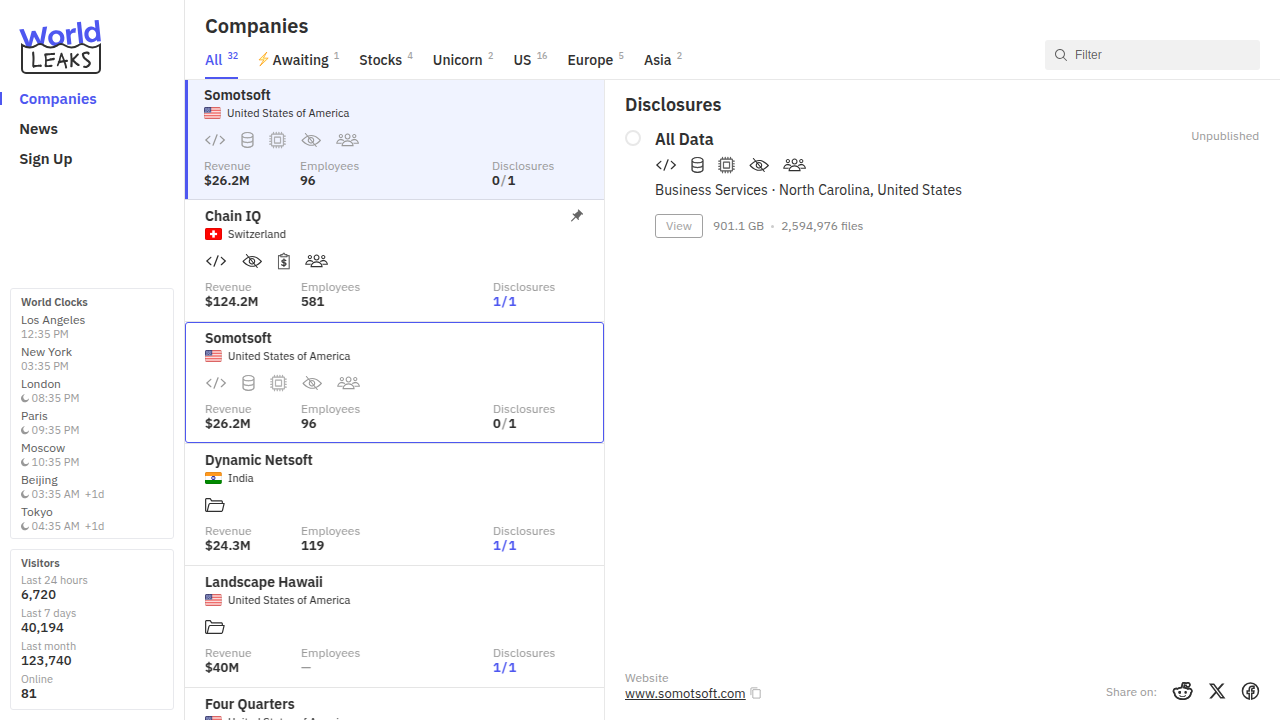The height and width of the screenshot is (720, 1280).
Task: Click people icon in top Somotsoft card
Action: (347, 140)
